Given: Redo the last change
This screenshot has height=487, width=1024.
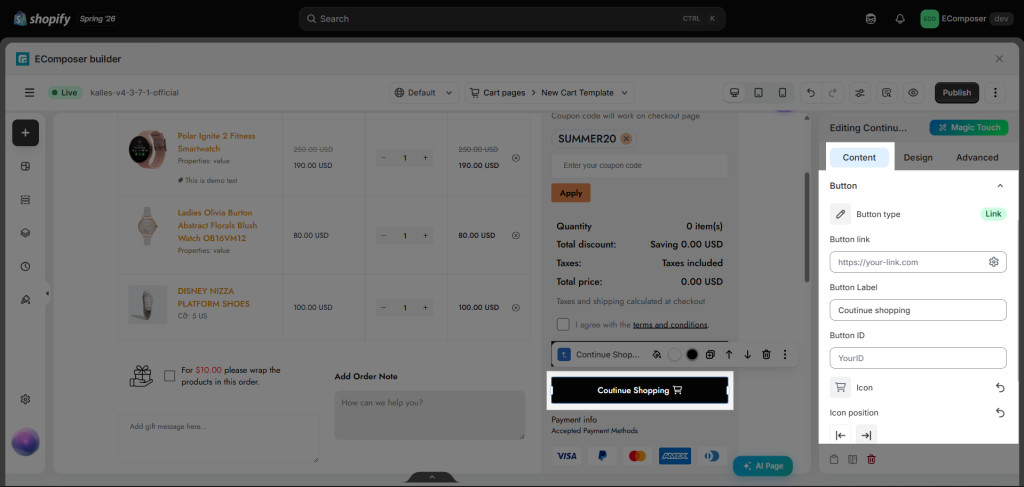Looking at the screenshot, I should pos(832,93).
